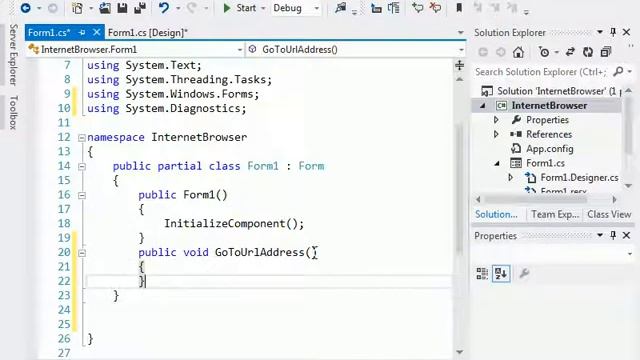The width and height of the screenshot is (640, 360).
Task: Toggle auto-hide pin on Solution Explorer
Action: [613, 32]
